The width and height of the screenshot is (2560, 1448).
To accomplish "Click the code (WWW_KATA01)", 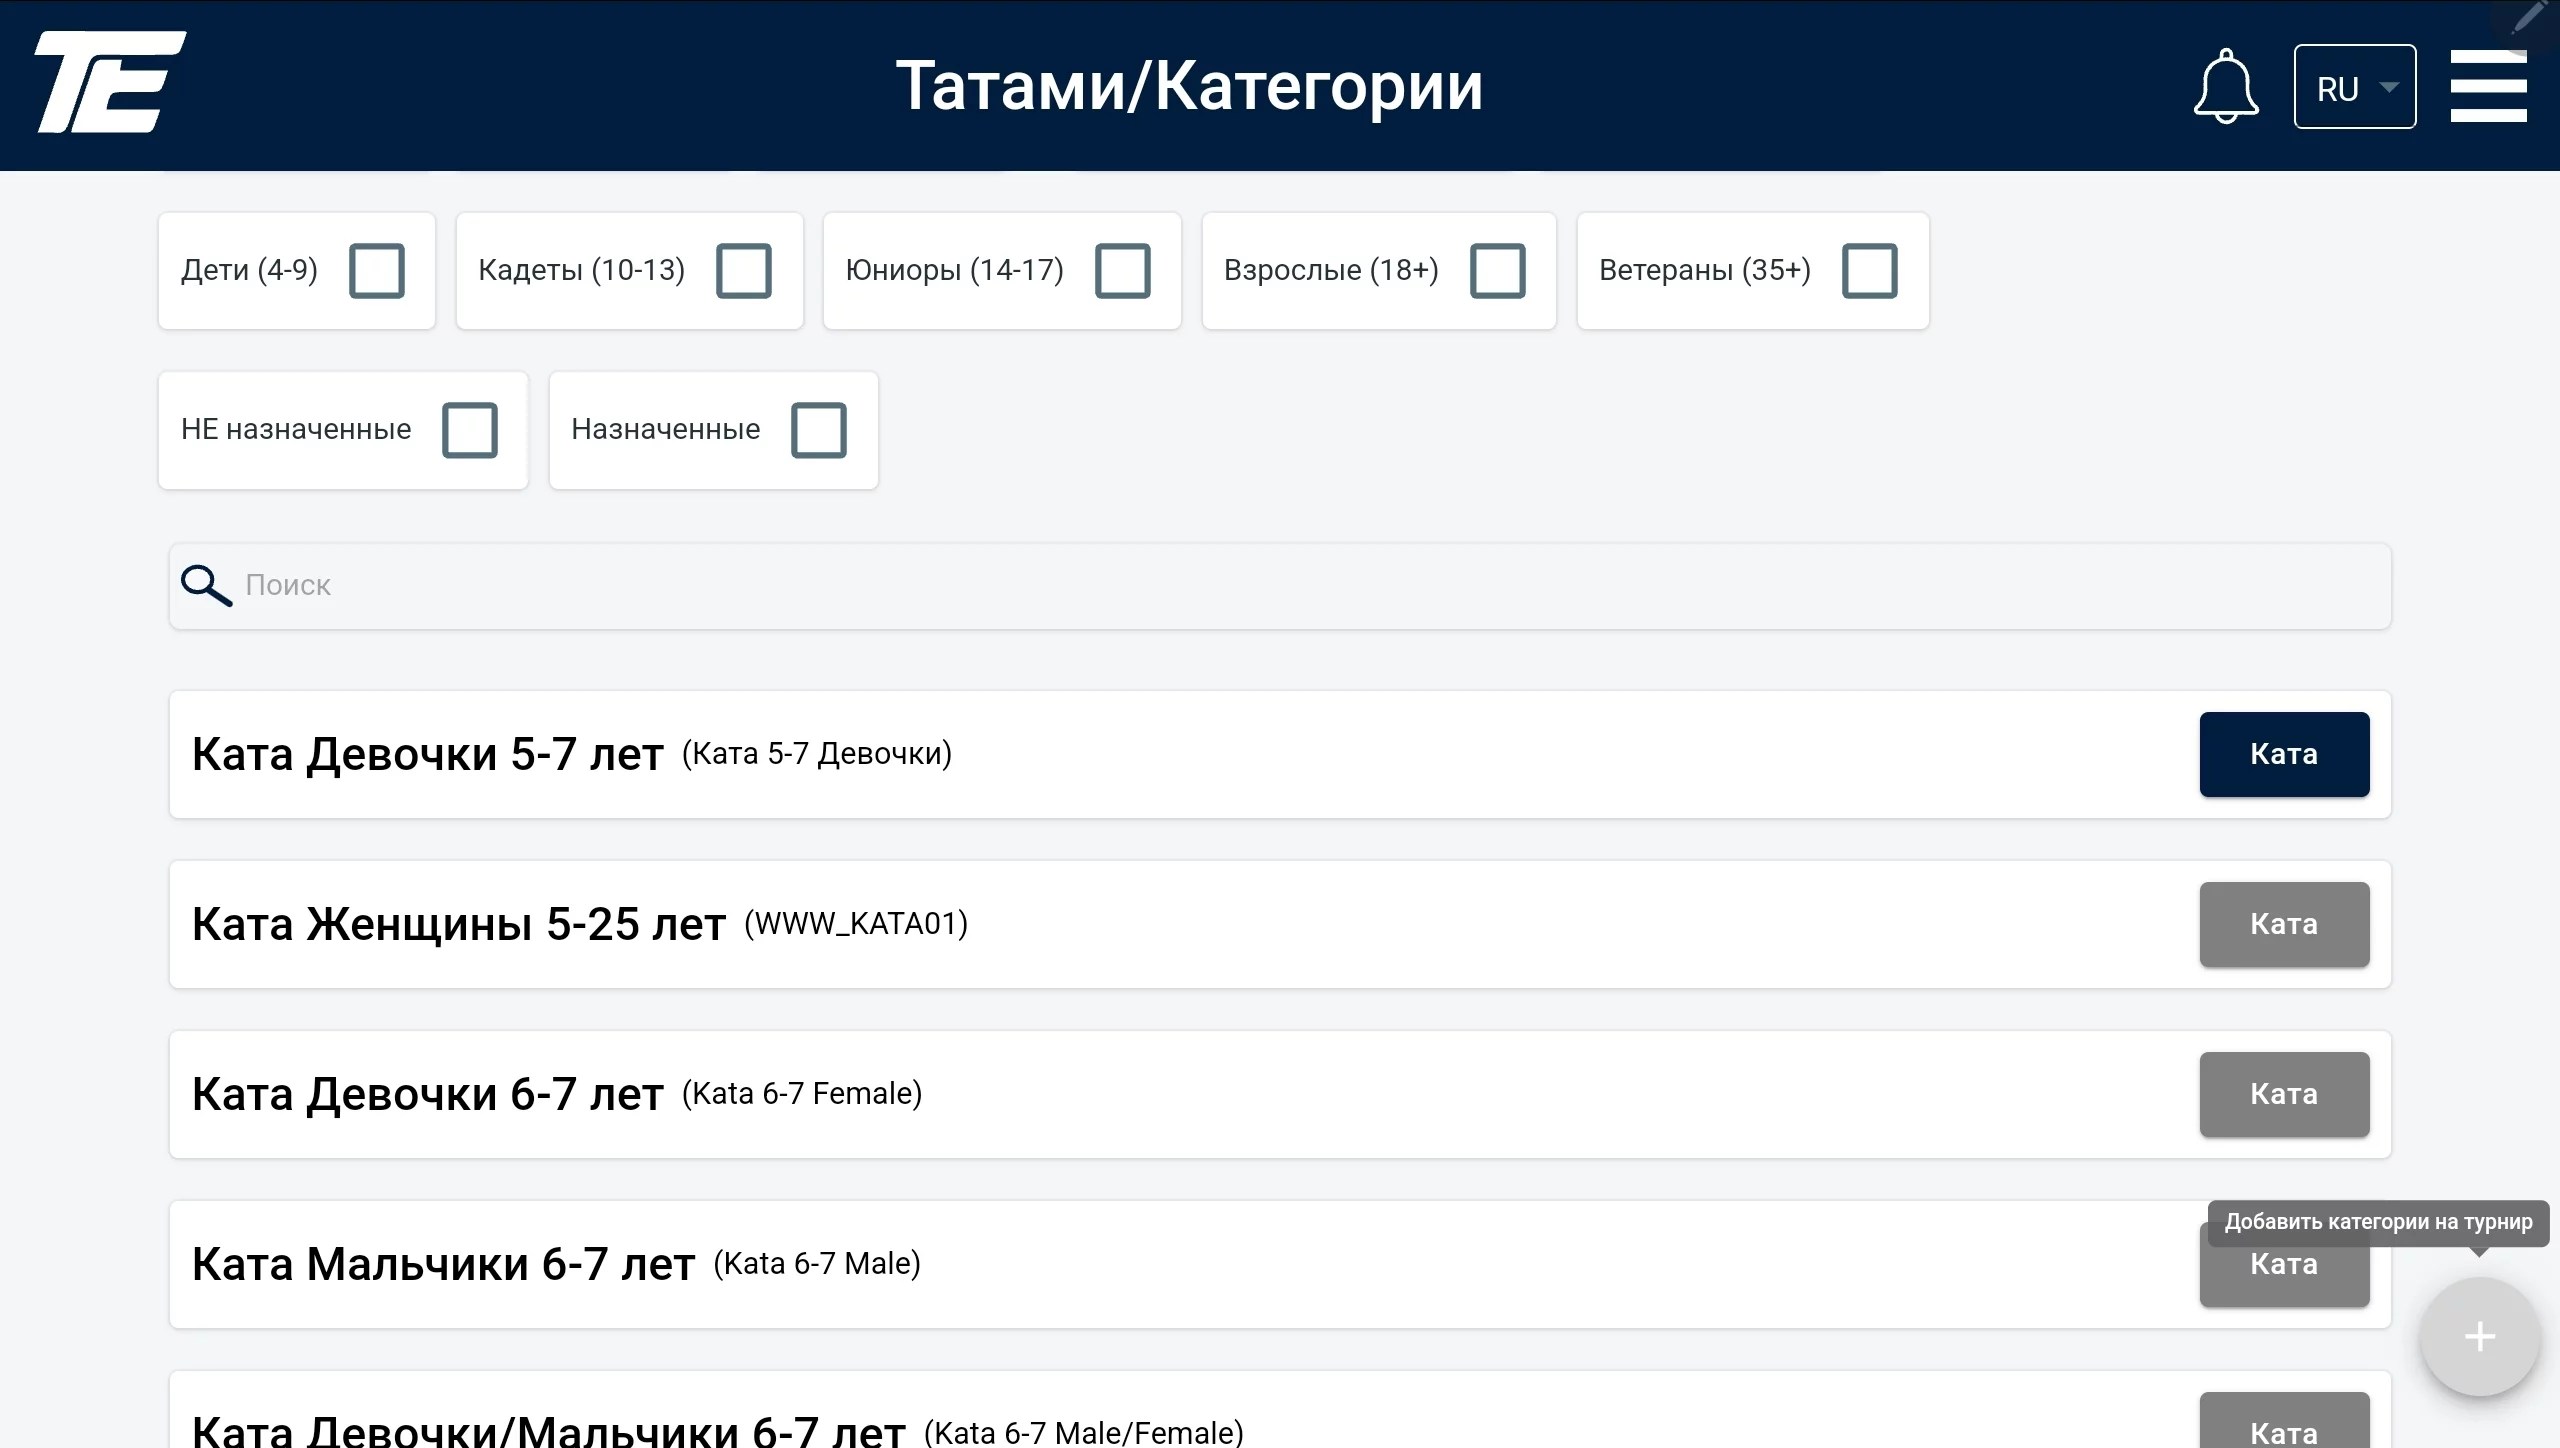I will [856, 923].
